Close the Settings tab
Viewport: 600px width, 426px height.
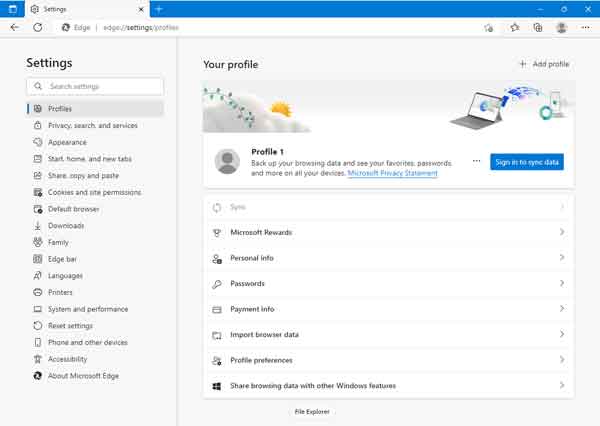pos(141,9)
